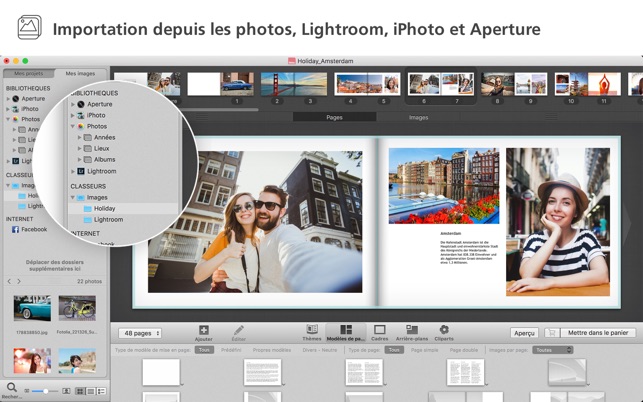Select the pages 2-3 bridge spread thumbnail
This screenshot has width=643, height=402.
[294, 84]
